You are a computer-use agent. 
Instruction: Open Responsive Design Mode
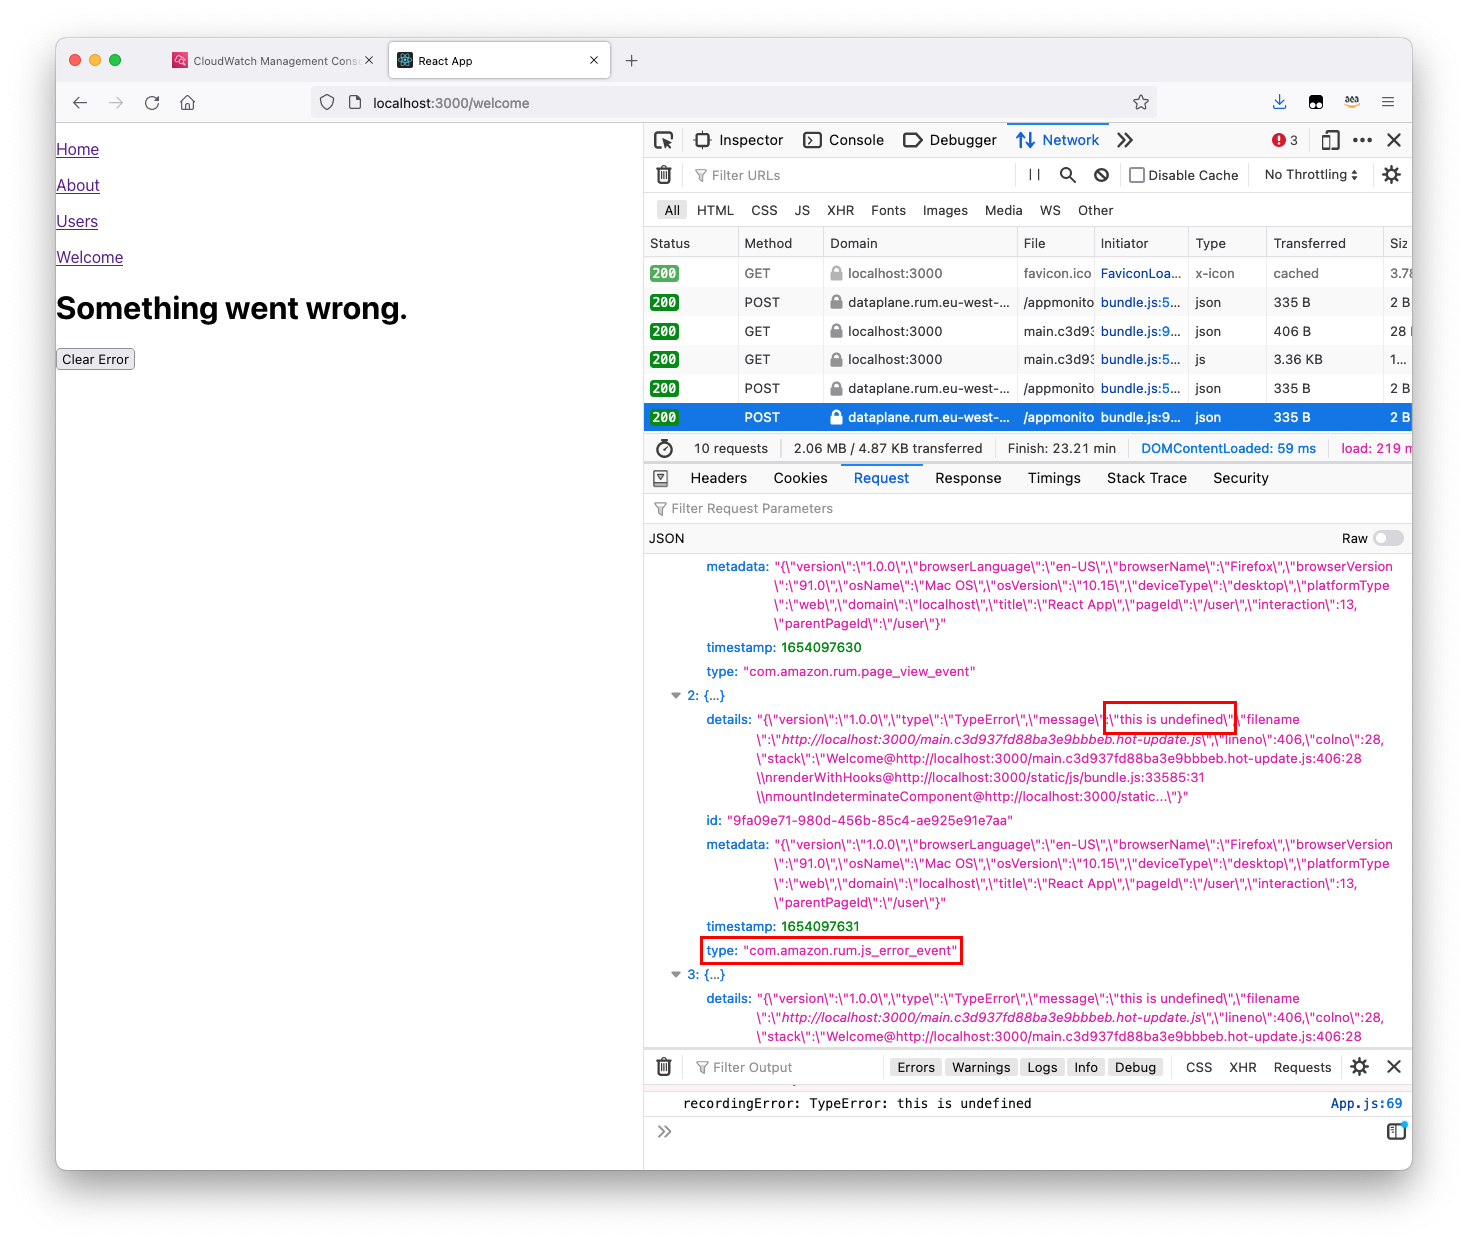point(1330,140)
